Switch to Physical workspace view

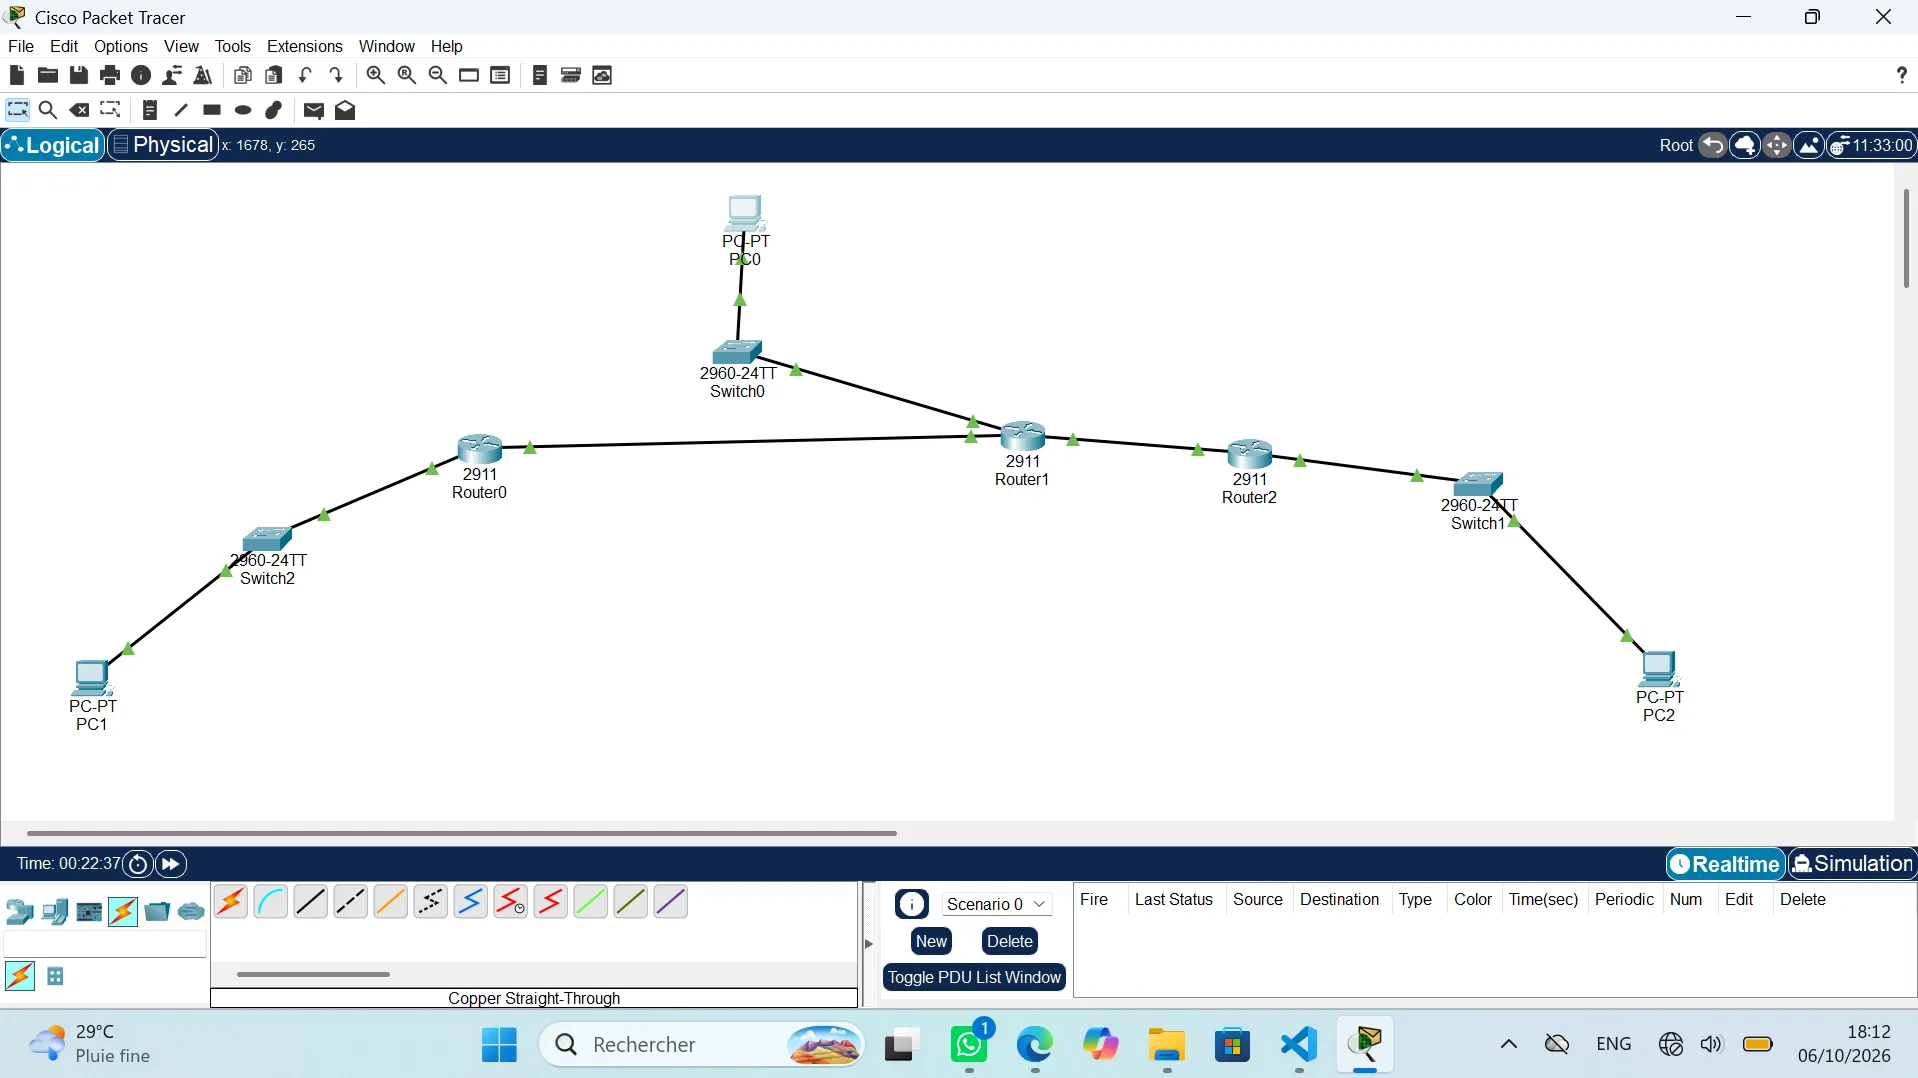[x=163, y=145]
